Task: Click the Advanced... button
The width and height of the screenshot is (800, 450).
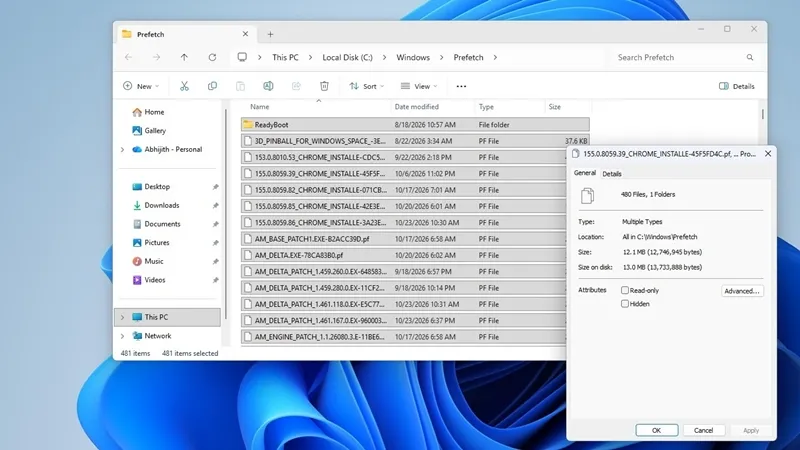Action: coord(742,291)
